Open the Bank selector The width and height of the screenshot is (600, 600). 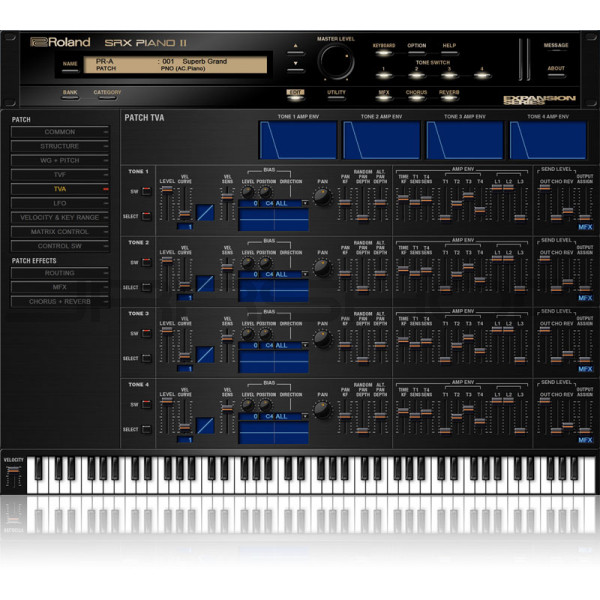pos(70,97)
